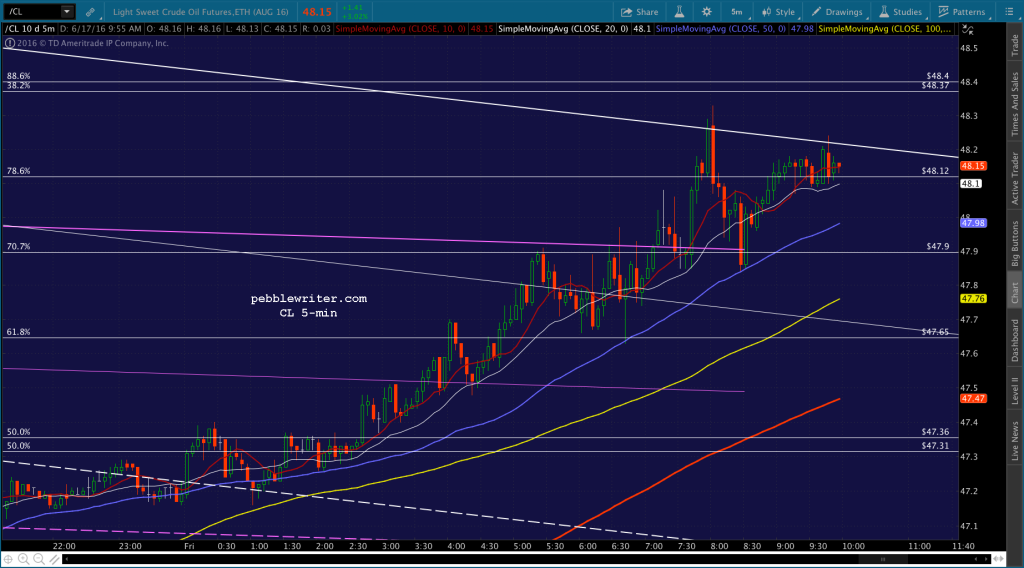Click the D: 6/17/16 9:55 AM readout

101,29
